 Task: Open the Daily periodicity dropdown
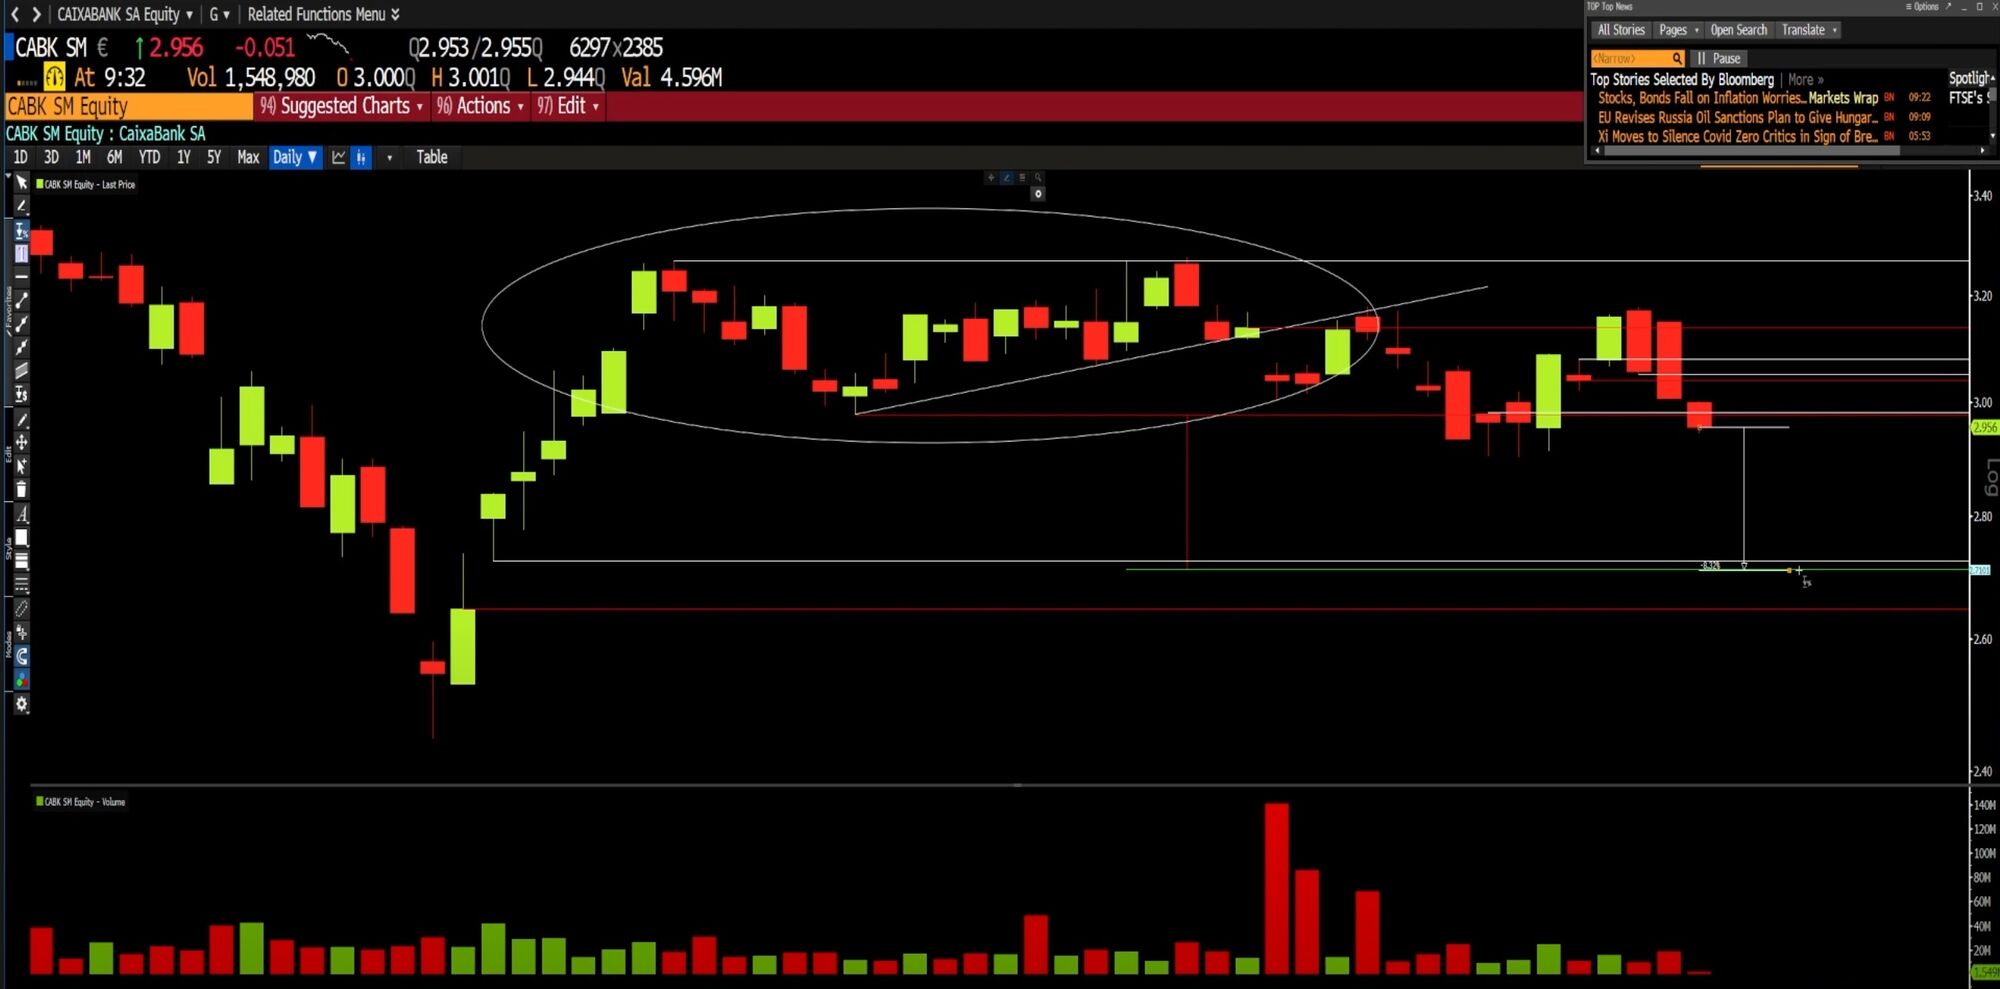(295, 157)
